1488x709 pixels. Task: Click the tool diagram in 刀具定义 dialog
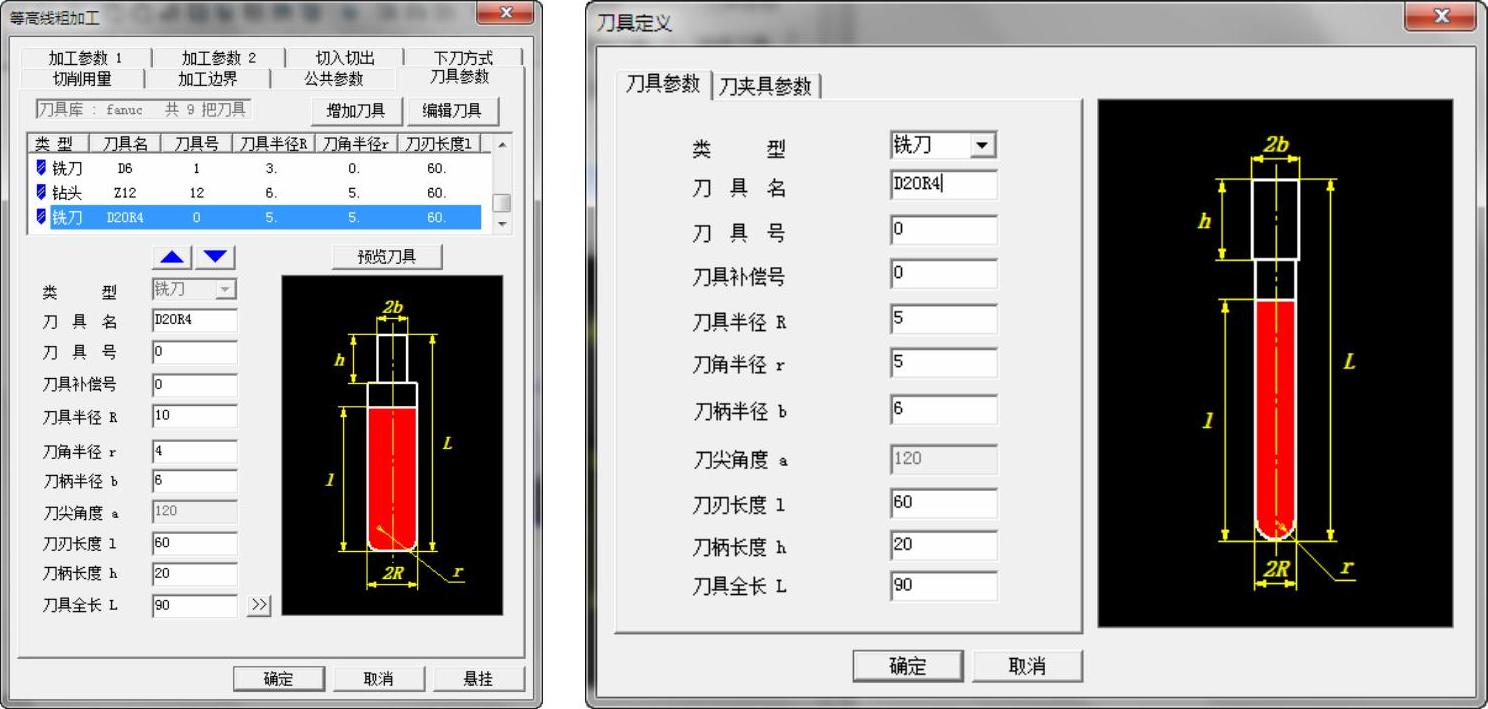(1275, 363)
